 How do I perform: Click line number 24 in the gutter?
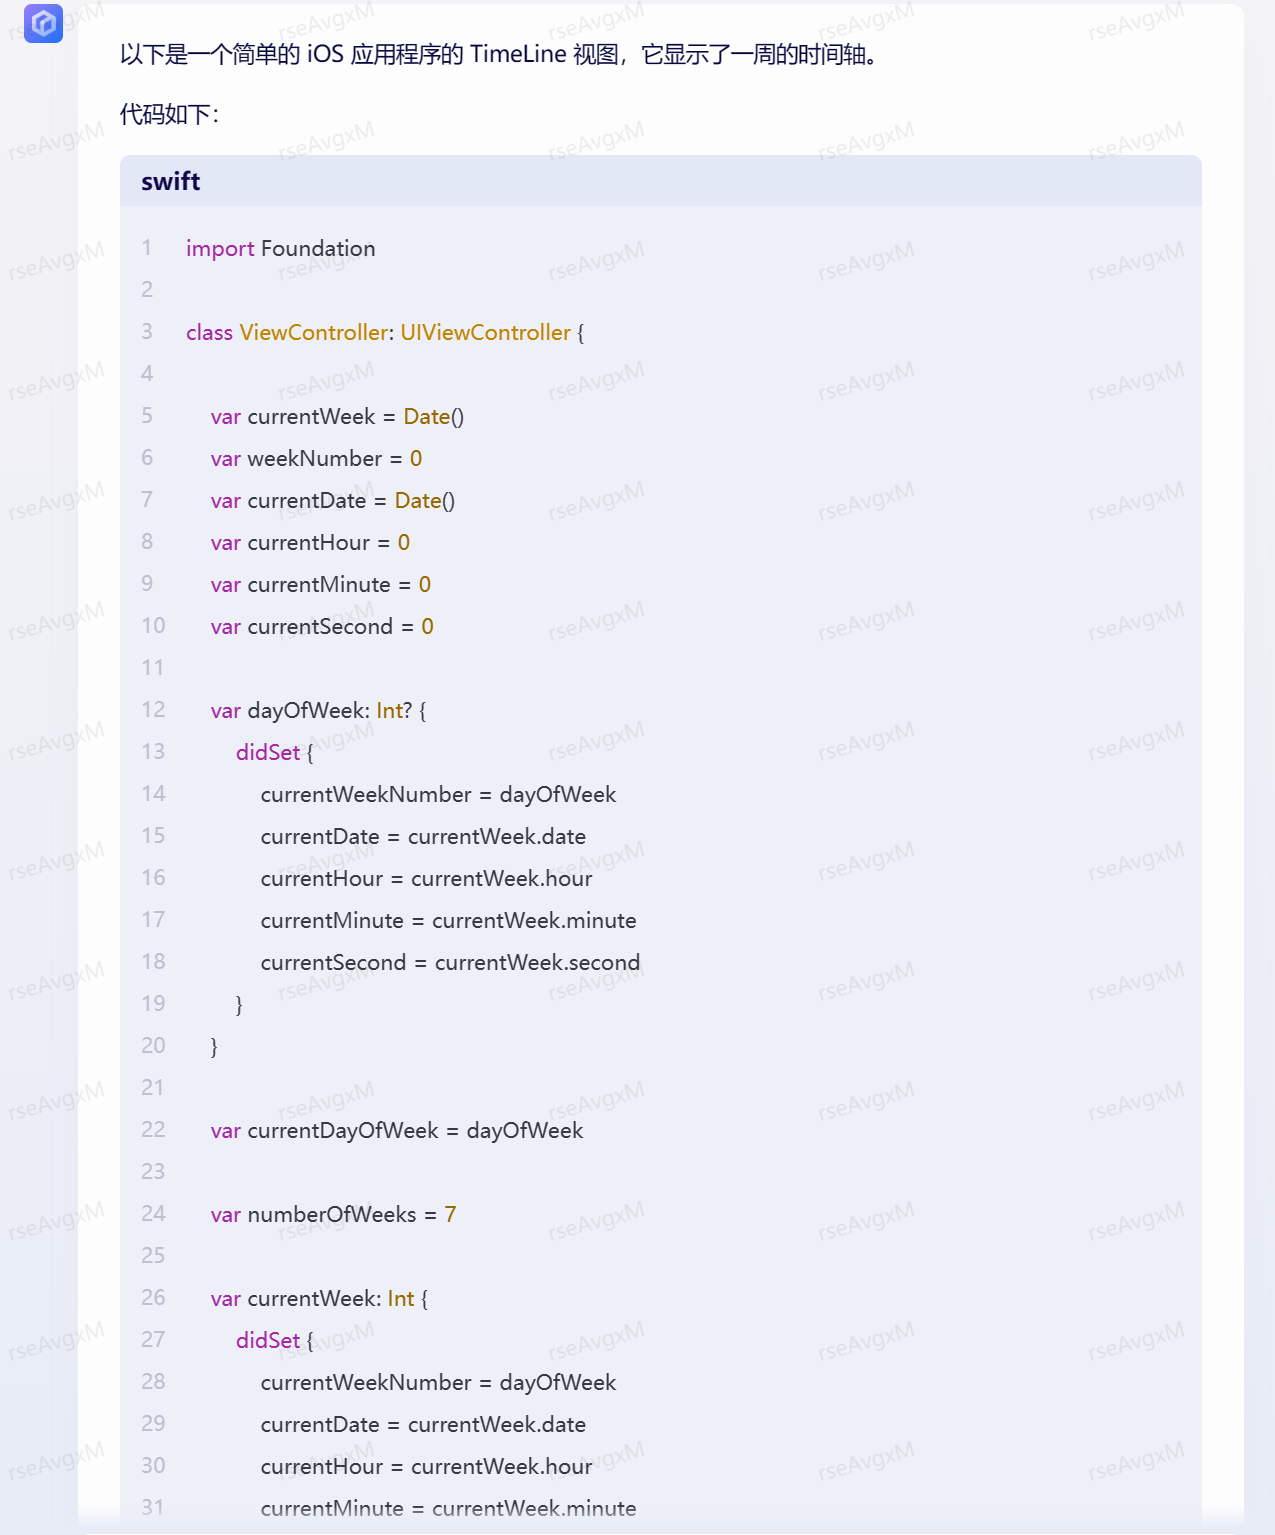click(153, 1213)
